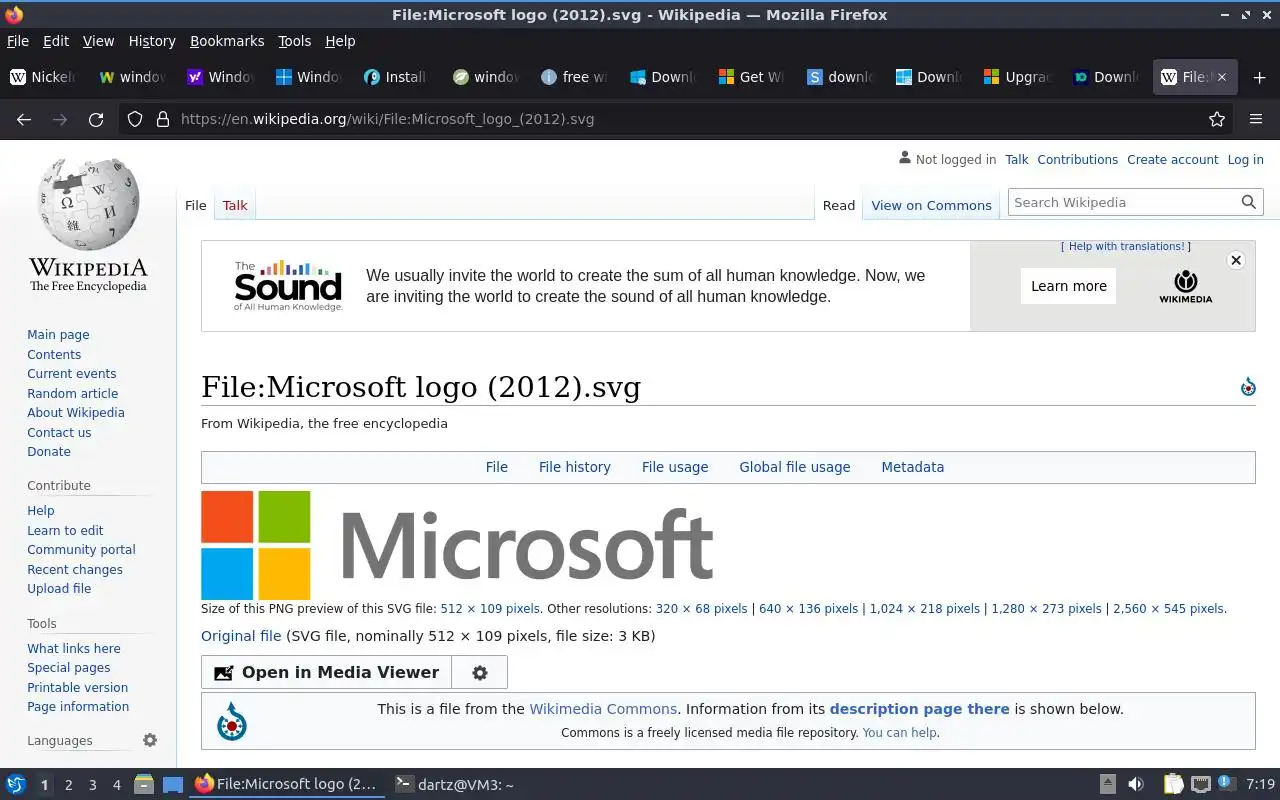This screenshot has height=800, width=1280.
Task: Open the History menu
Action: pos(152,41)
